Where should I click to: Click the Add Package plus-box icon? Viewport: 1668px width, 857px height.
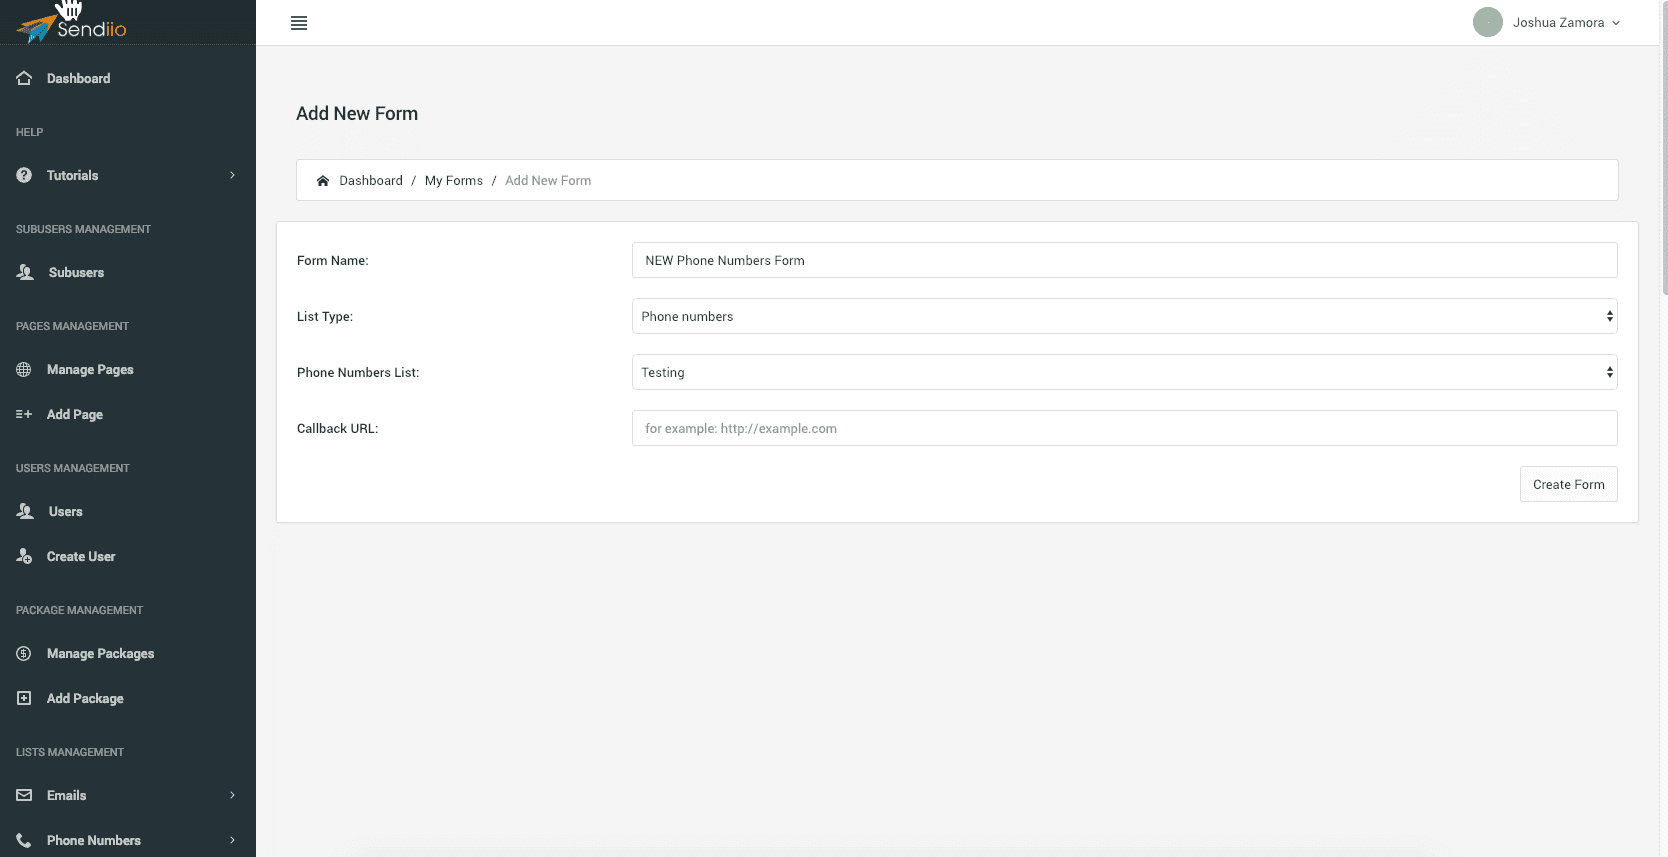tap(24, 698)
